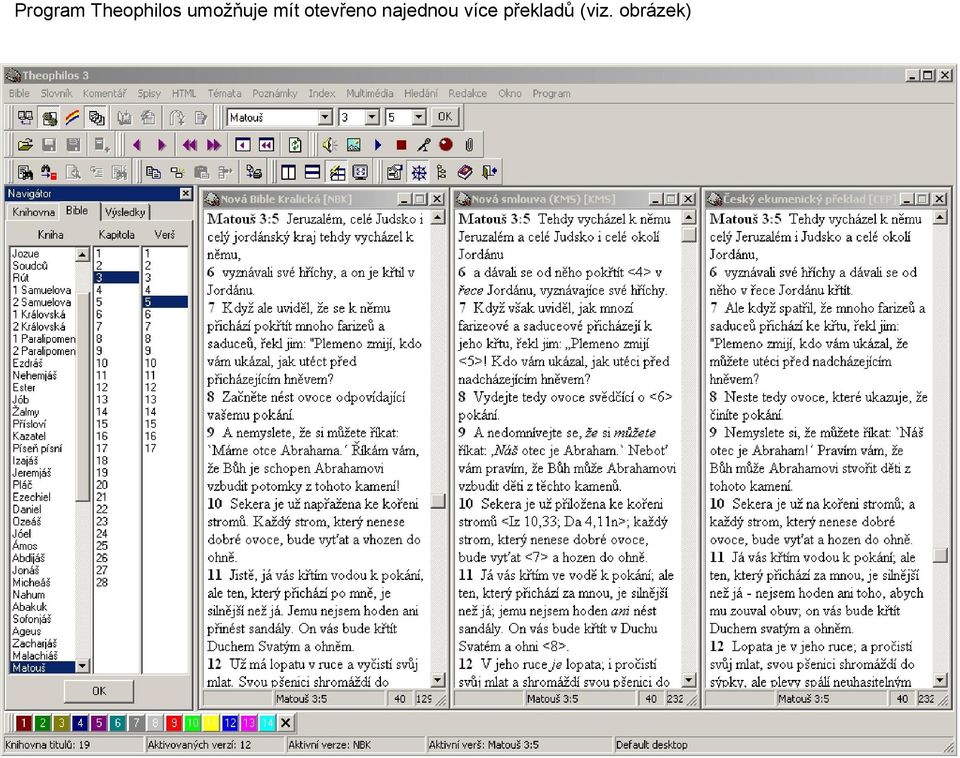960x758 pixels.
Task: Open the chapter dropdown showing 3
Action: [372, 117]
